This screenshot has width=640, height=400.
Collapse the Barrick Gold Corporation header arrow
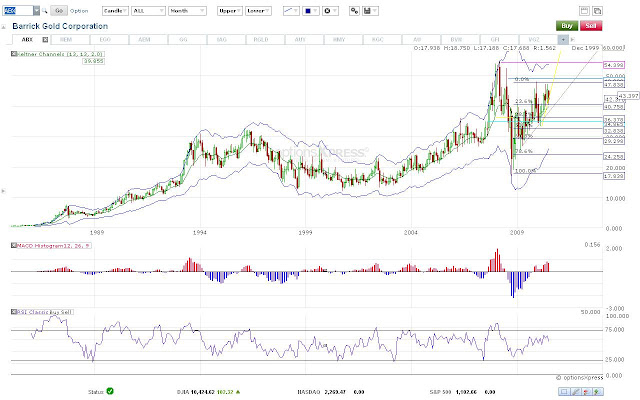click(4, 27)
